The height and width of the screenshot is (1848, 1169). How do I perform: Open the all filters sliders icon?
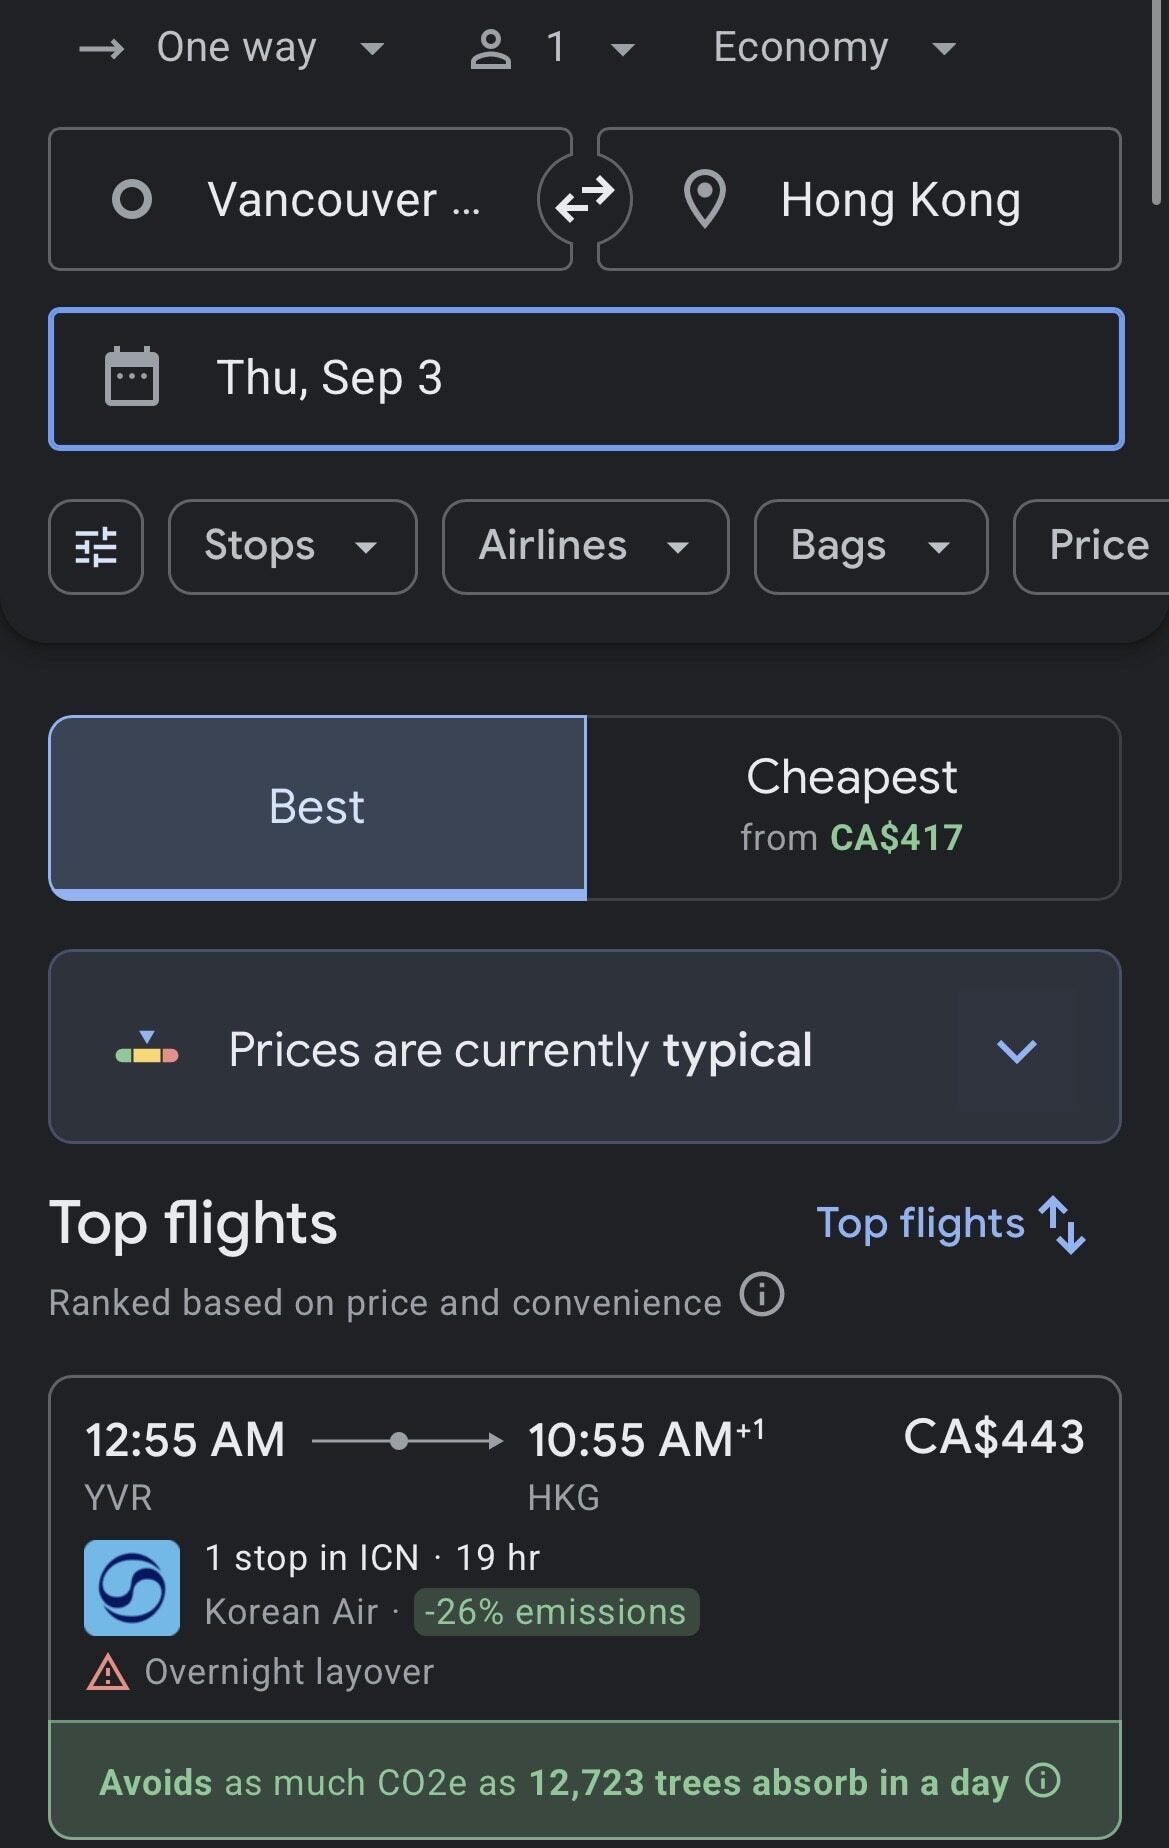tap(96, 547)
